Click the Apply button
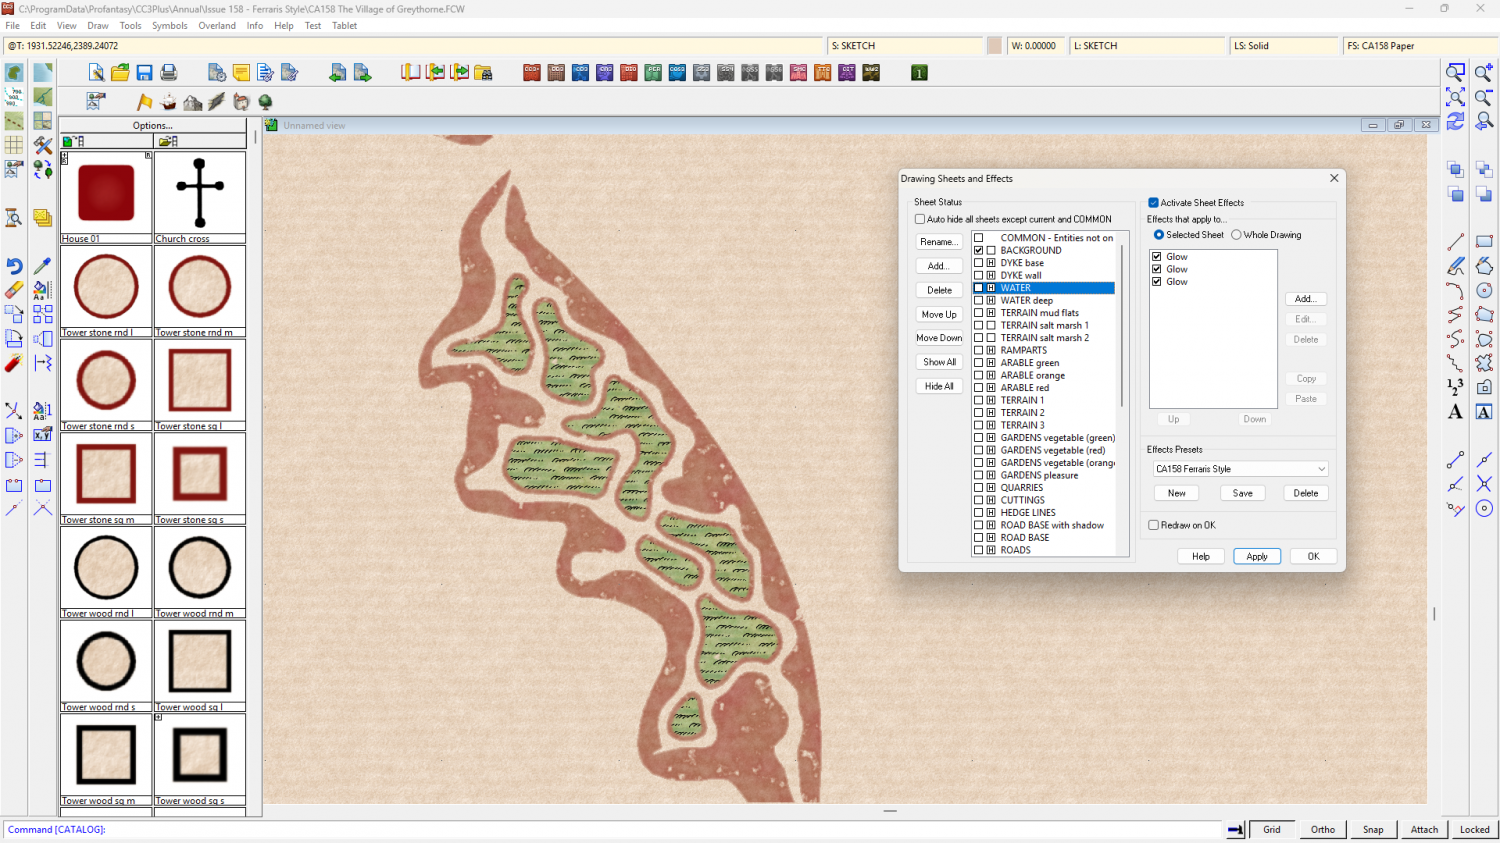The height and width of the screenshot is (843, 1500). (x=1257, y=557)
